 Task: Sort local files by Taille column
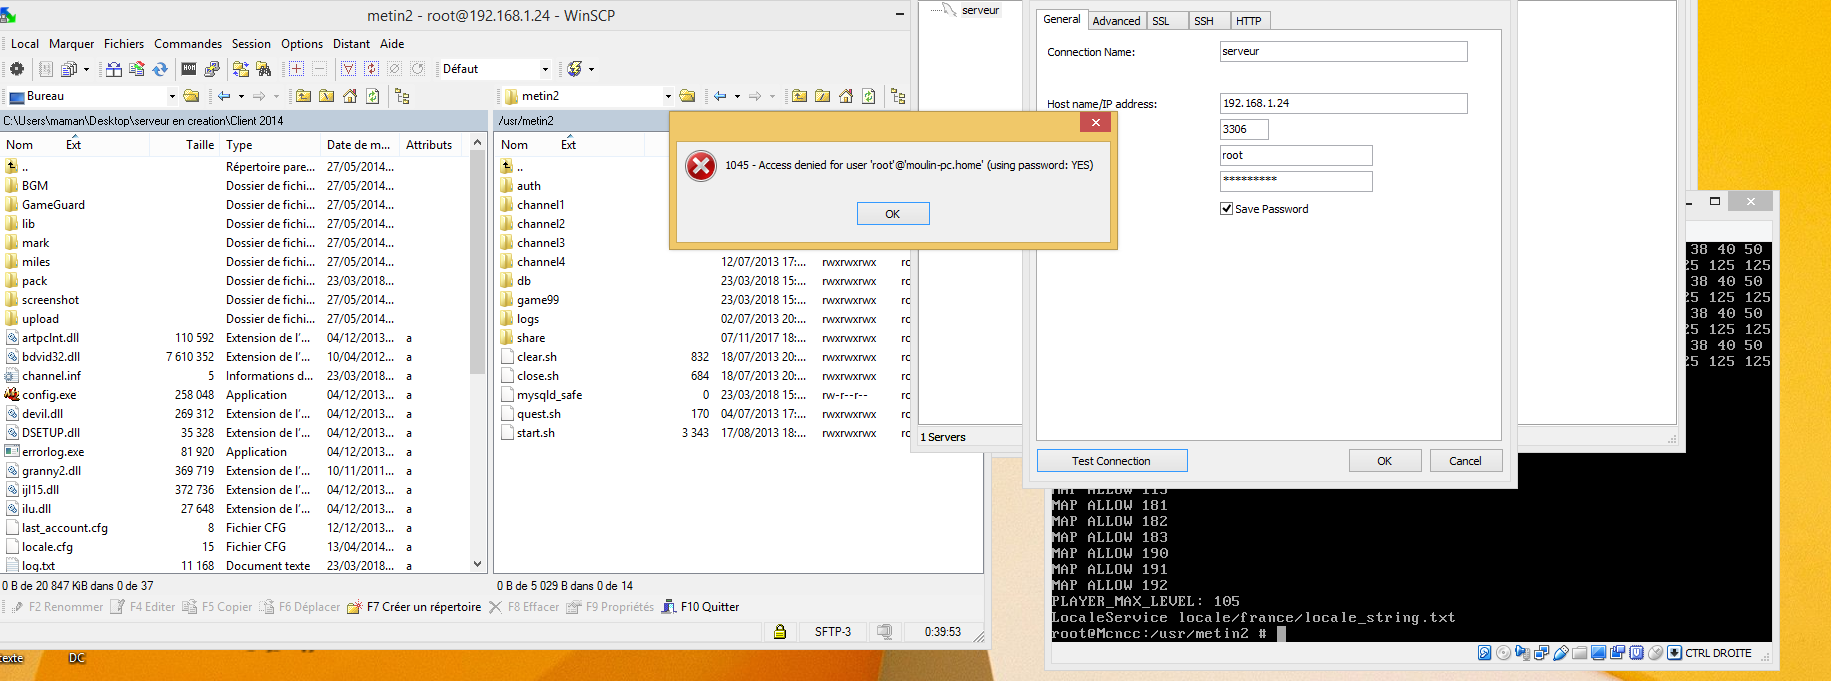tap(200, 145)
